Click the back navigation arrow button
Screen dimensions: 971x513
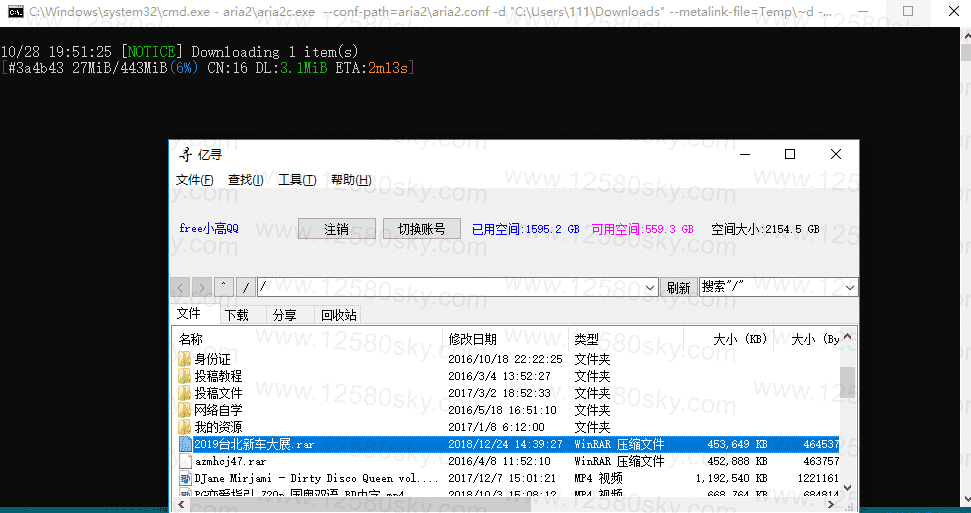(x=181, y=288)
